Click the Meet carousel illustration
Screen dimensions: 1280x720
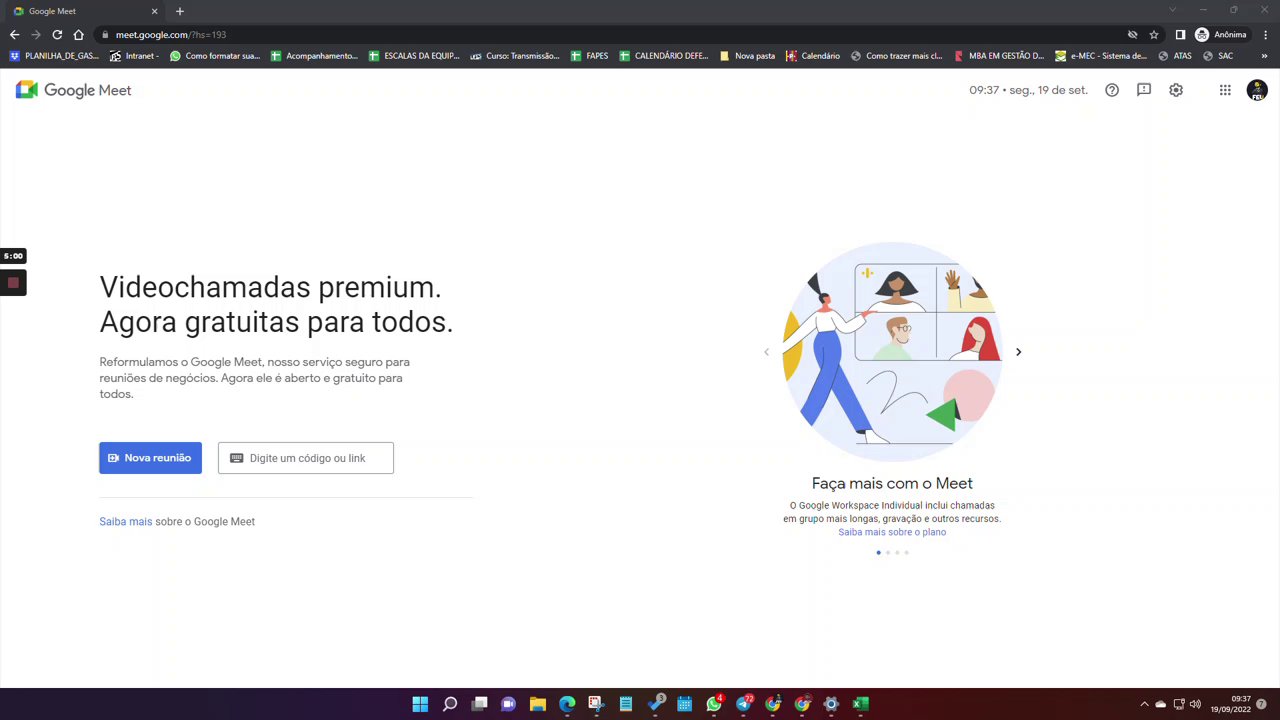(x=892, y=352)
